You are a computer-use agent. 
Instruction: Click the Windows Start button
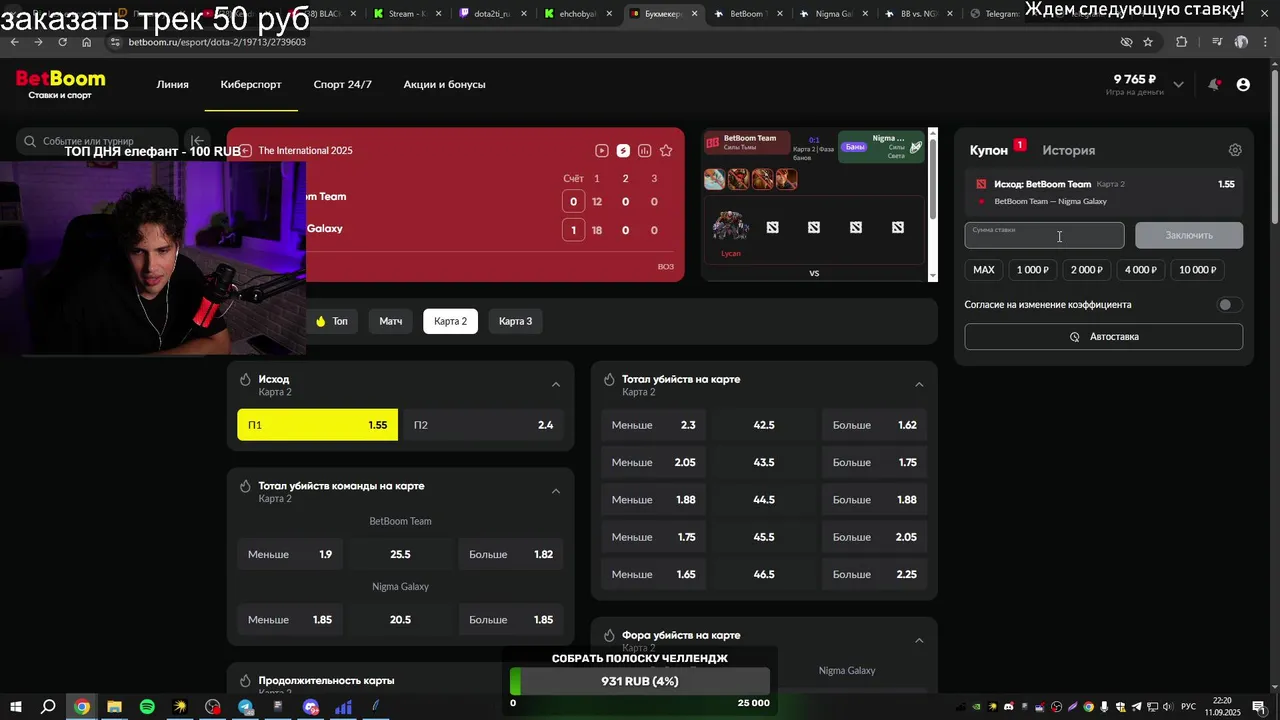pyautogui.click(x=16, y=707)
